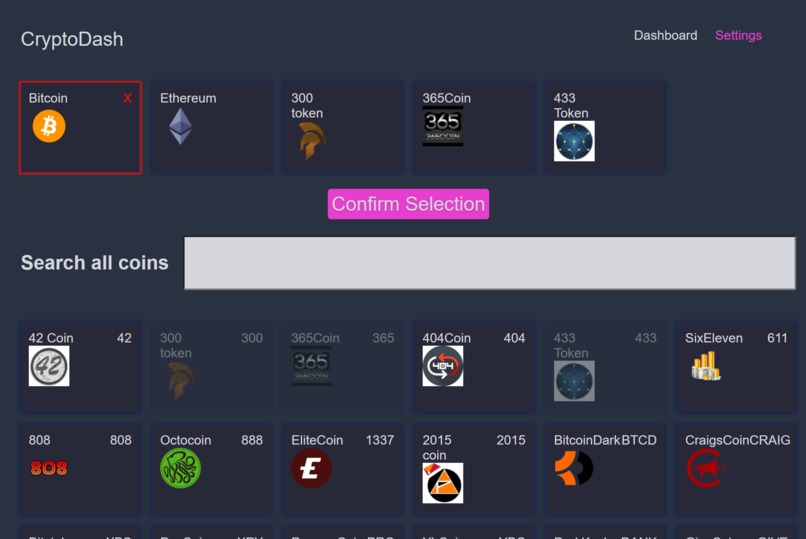Click the 404 ticker symbol

[514, 338]
